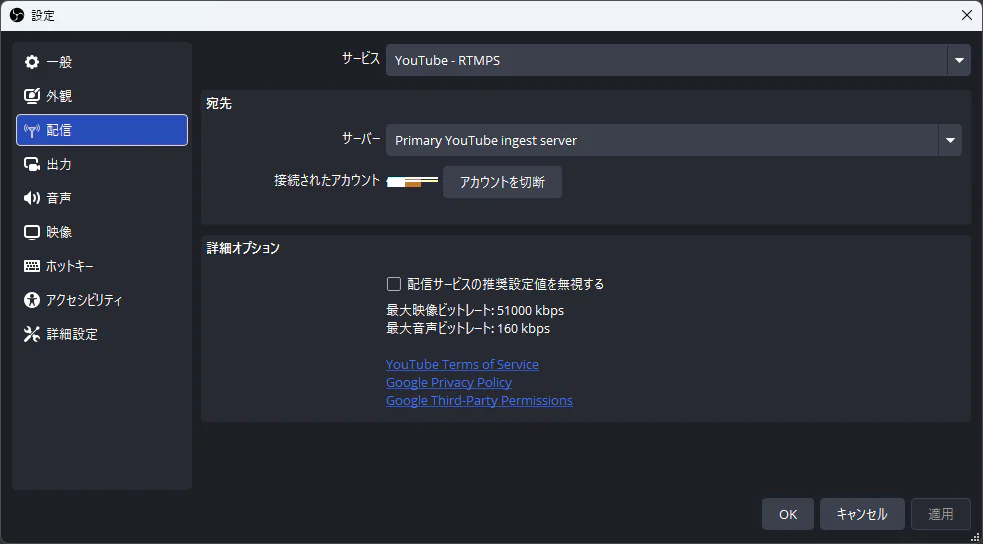Click the ホットキー keyboard icon

(32, 266)
